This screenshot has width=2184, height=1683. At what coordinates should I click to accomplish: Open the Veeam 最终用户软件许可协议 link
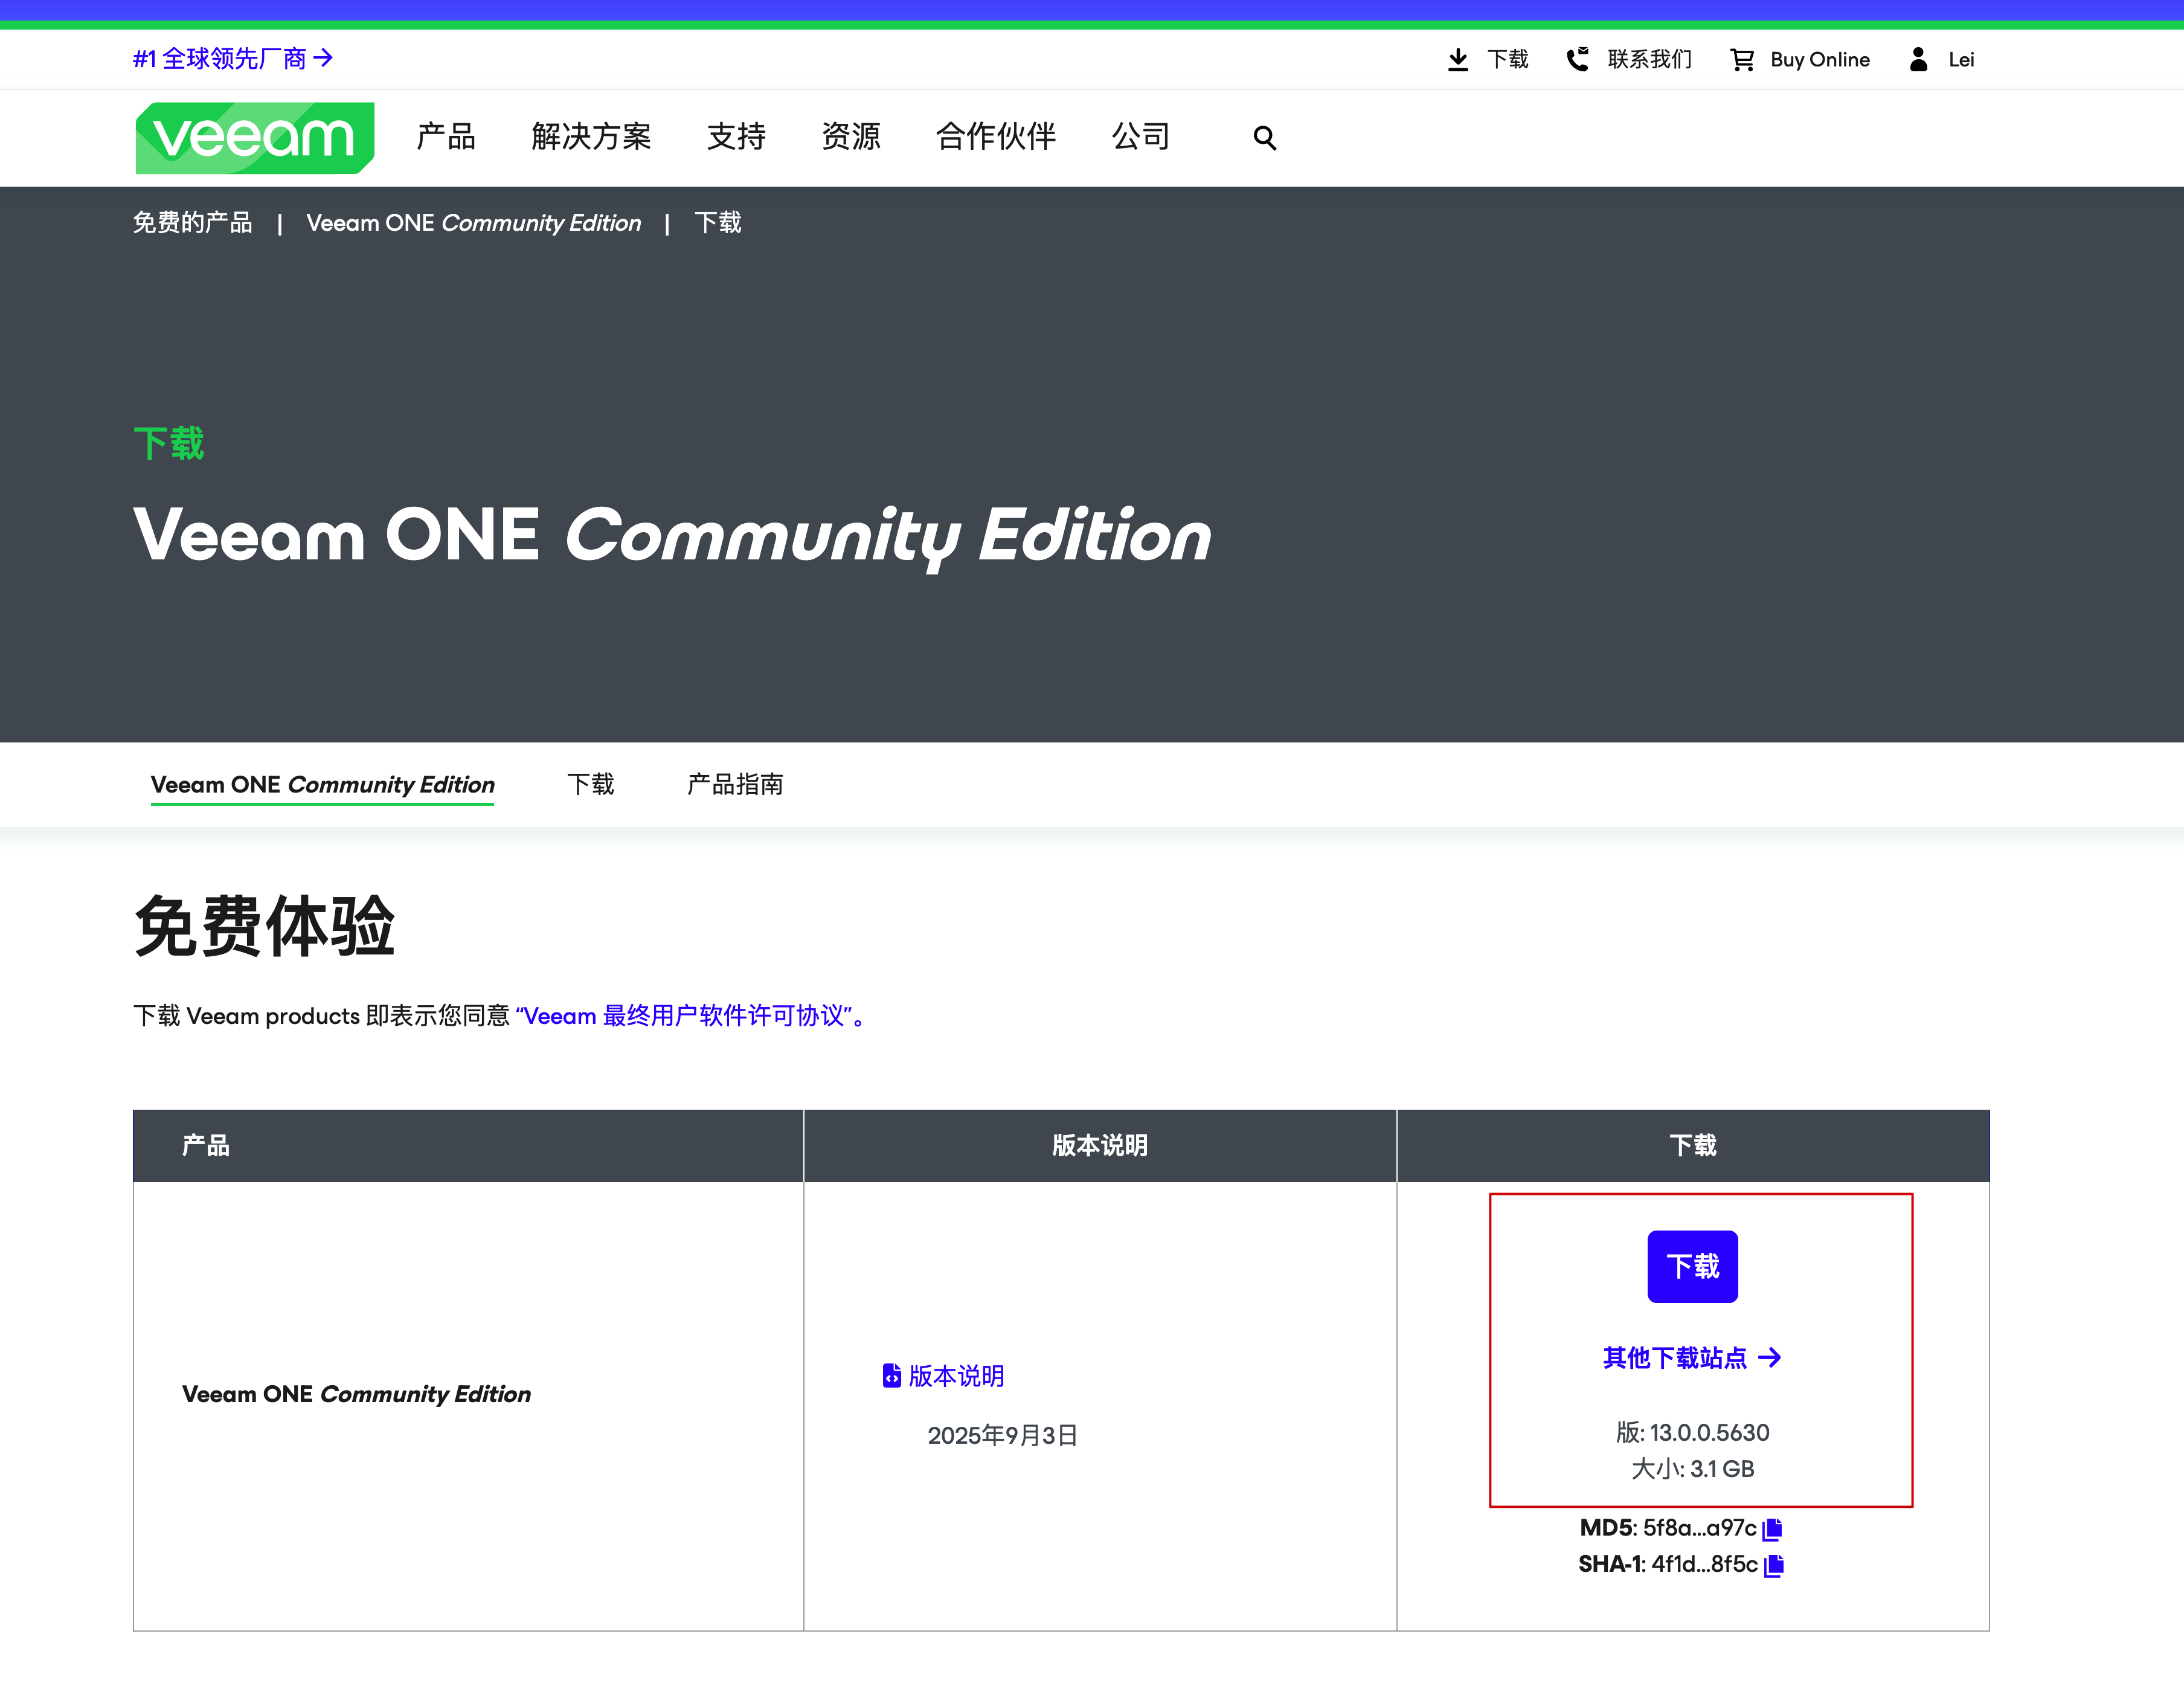[688, 1016]
